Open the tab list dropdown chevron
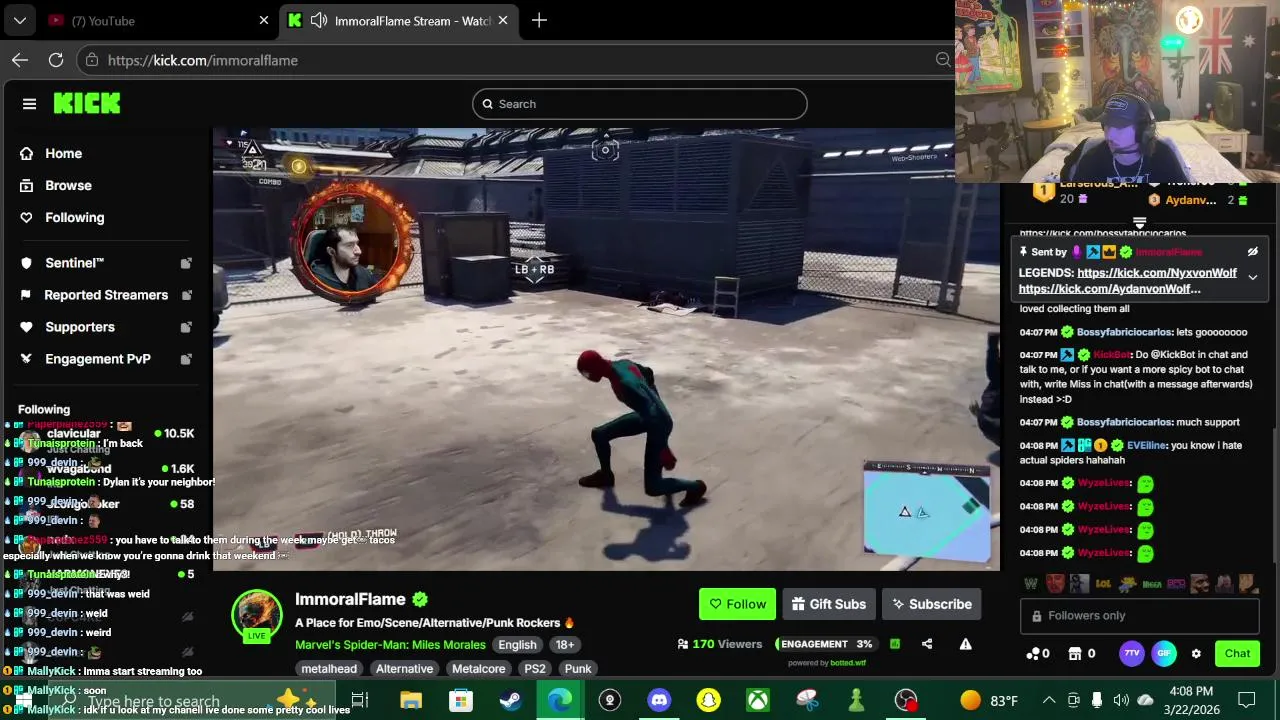 click(x=20, y=20)
